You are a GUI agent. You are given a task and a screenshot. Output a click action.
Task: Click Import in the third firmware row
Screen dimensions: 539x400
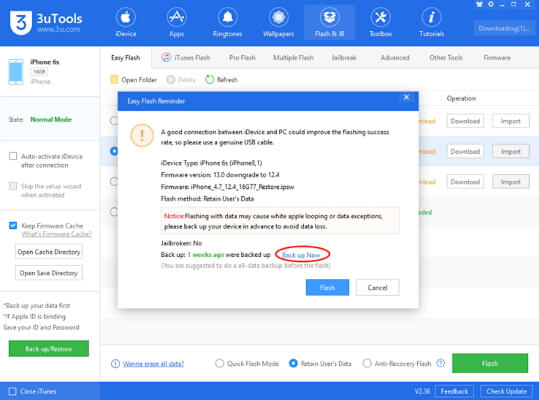510,181
